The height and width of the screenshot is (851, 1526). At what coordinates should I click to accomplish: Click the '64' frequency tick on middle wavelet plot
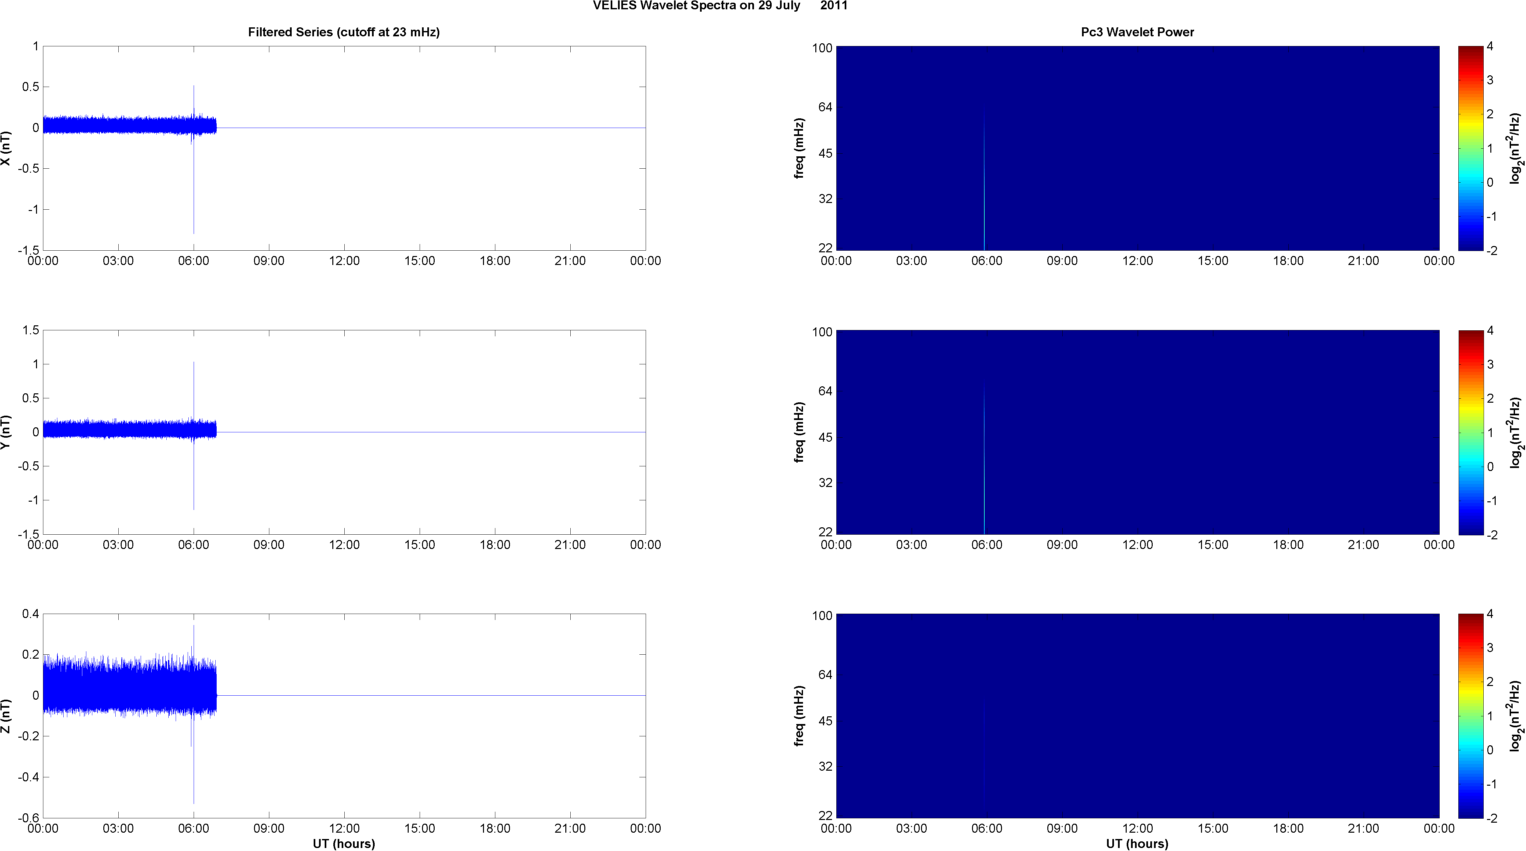[x=825, y=391]
